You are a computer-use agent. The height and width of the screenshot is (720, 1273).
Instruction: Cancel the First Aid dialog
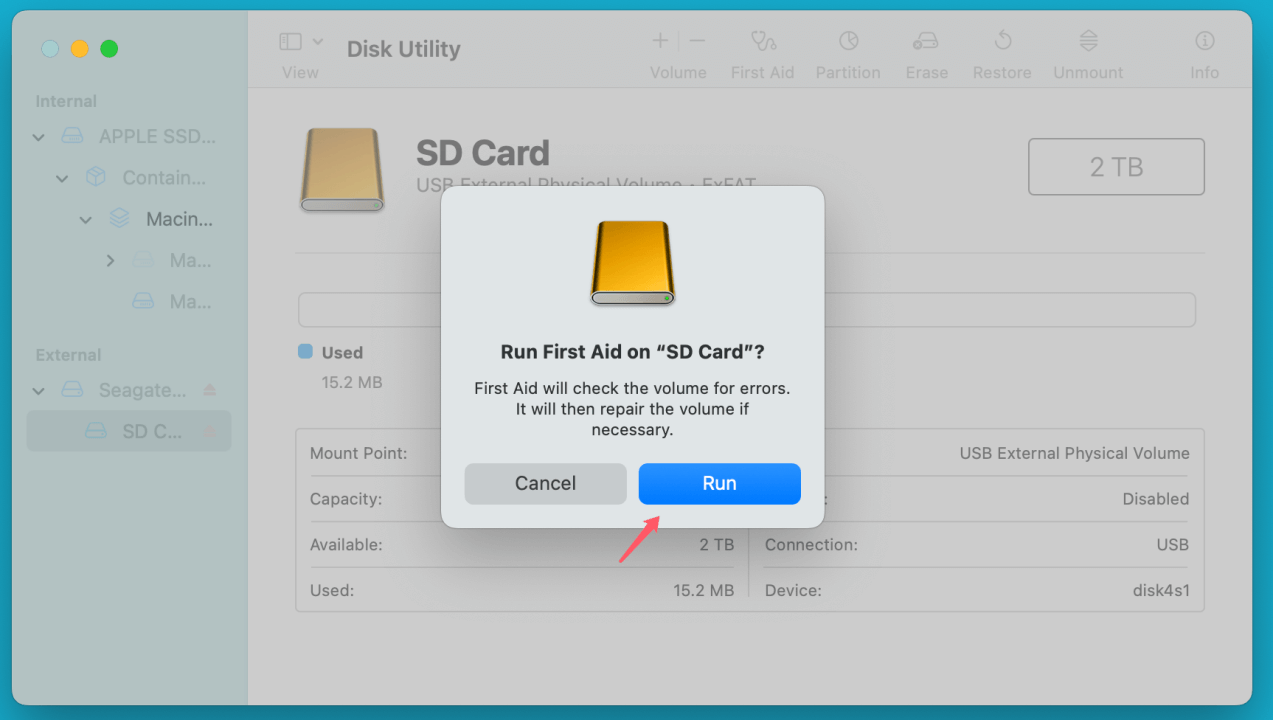tap(545, 484)
